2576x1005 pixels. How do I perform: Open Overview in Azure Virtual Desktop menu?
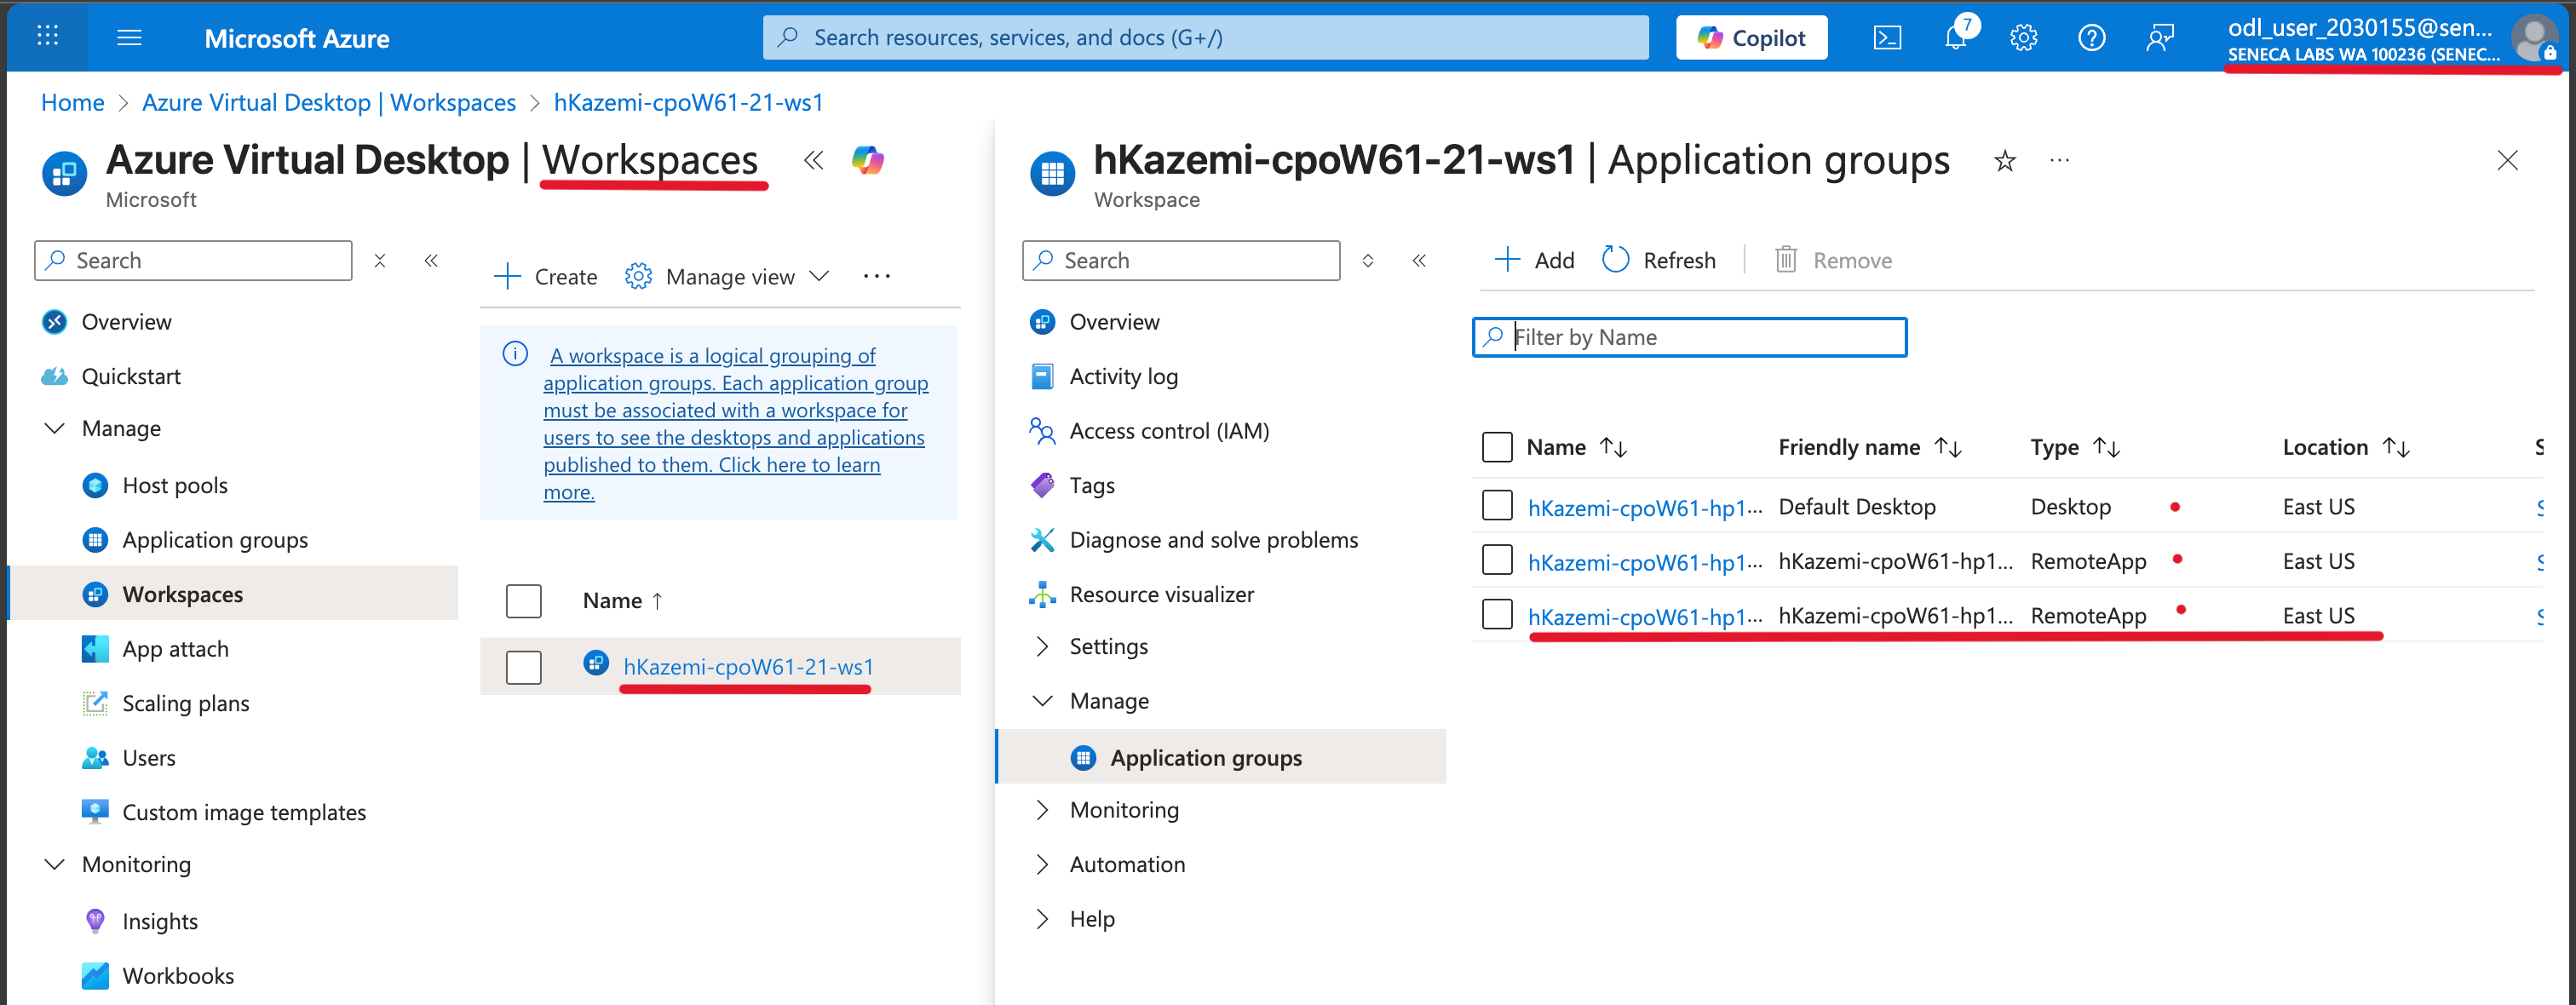126,321
